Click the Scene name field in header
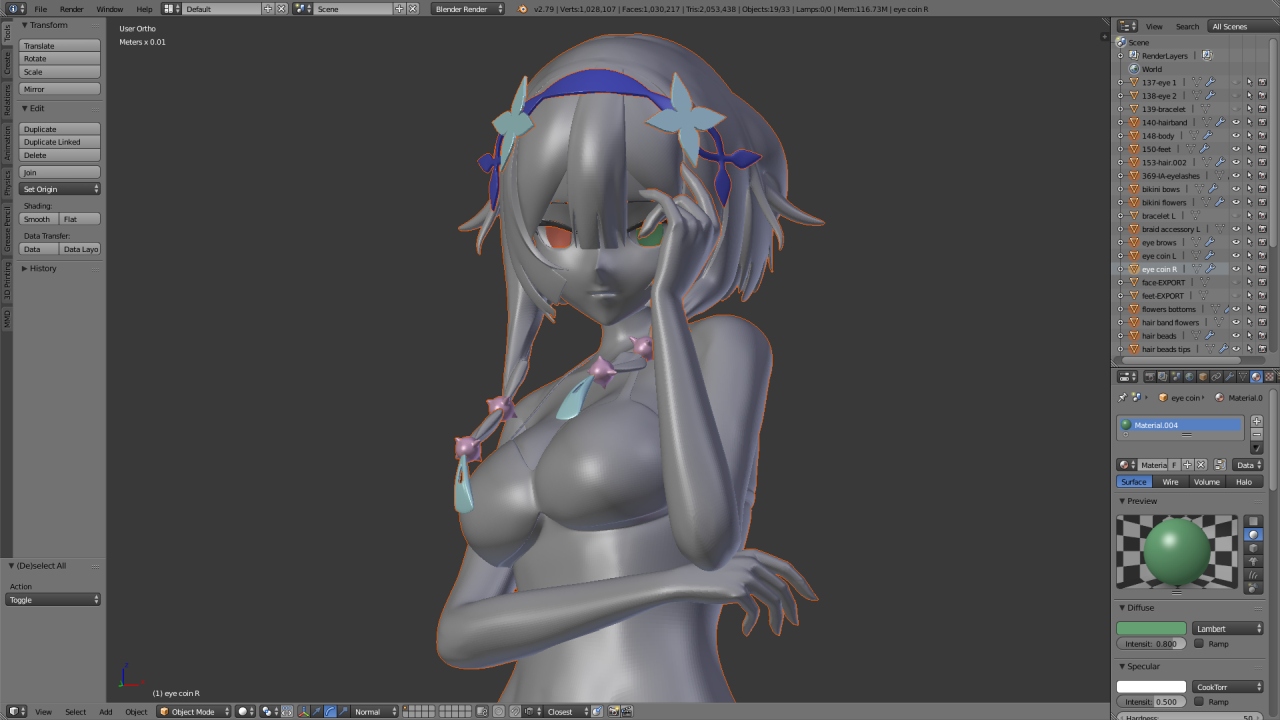 point(354,9)
